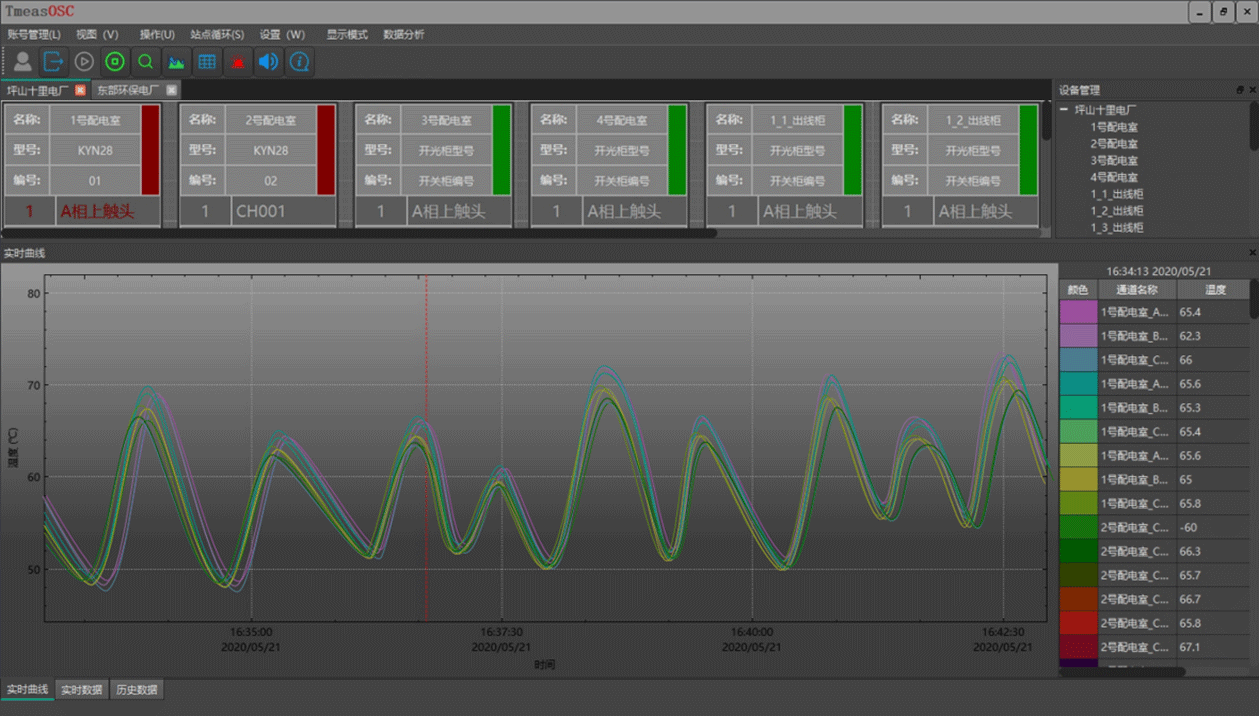This screenshot has height=716, width=1259.
Task: Open the curve chart view icon
Action: (x=176, y=62)
